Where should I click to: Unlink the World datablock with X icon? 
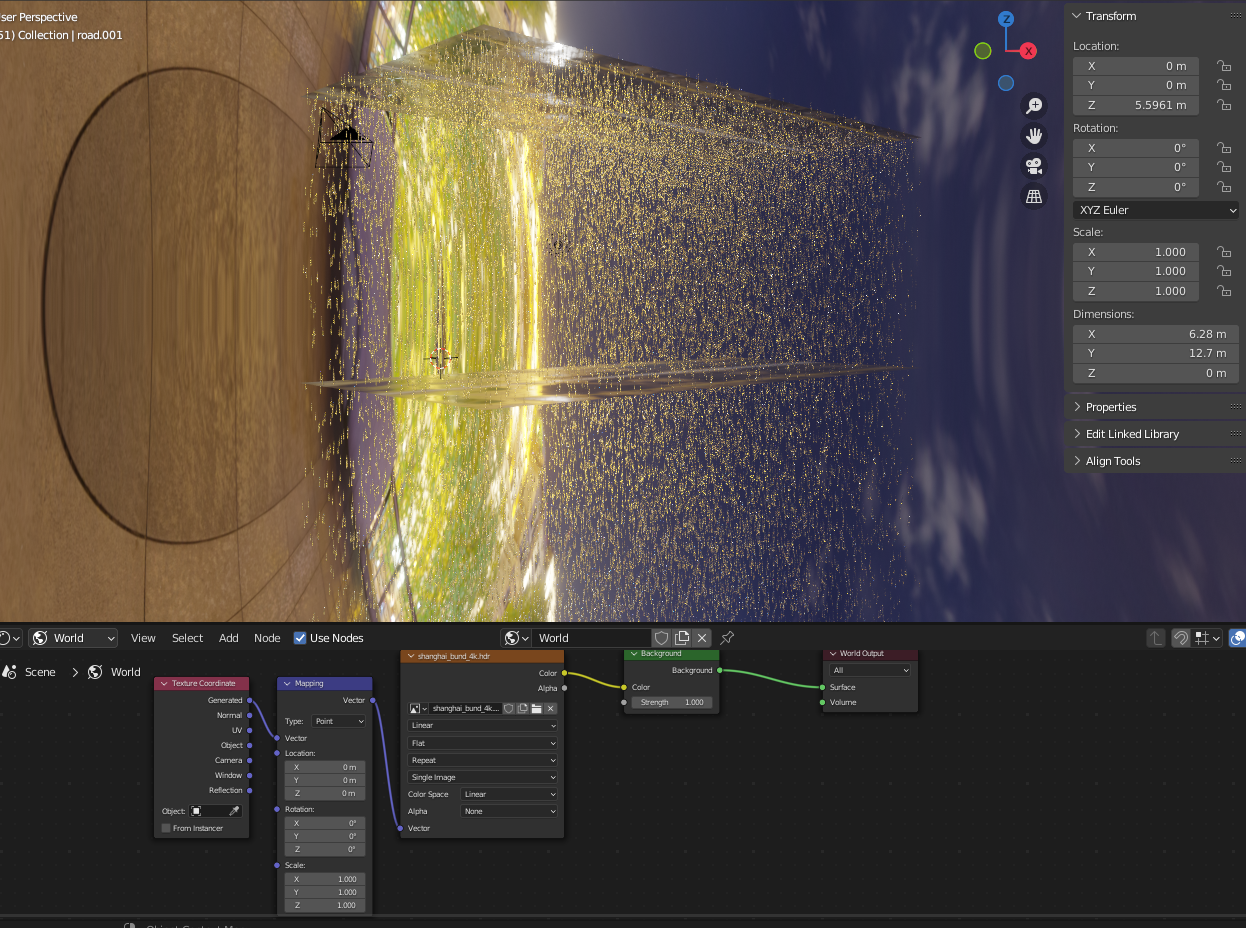[702, 638]
